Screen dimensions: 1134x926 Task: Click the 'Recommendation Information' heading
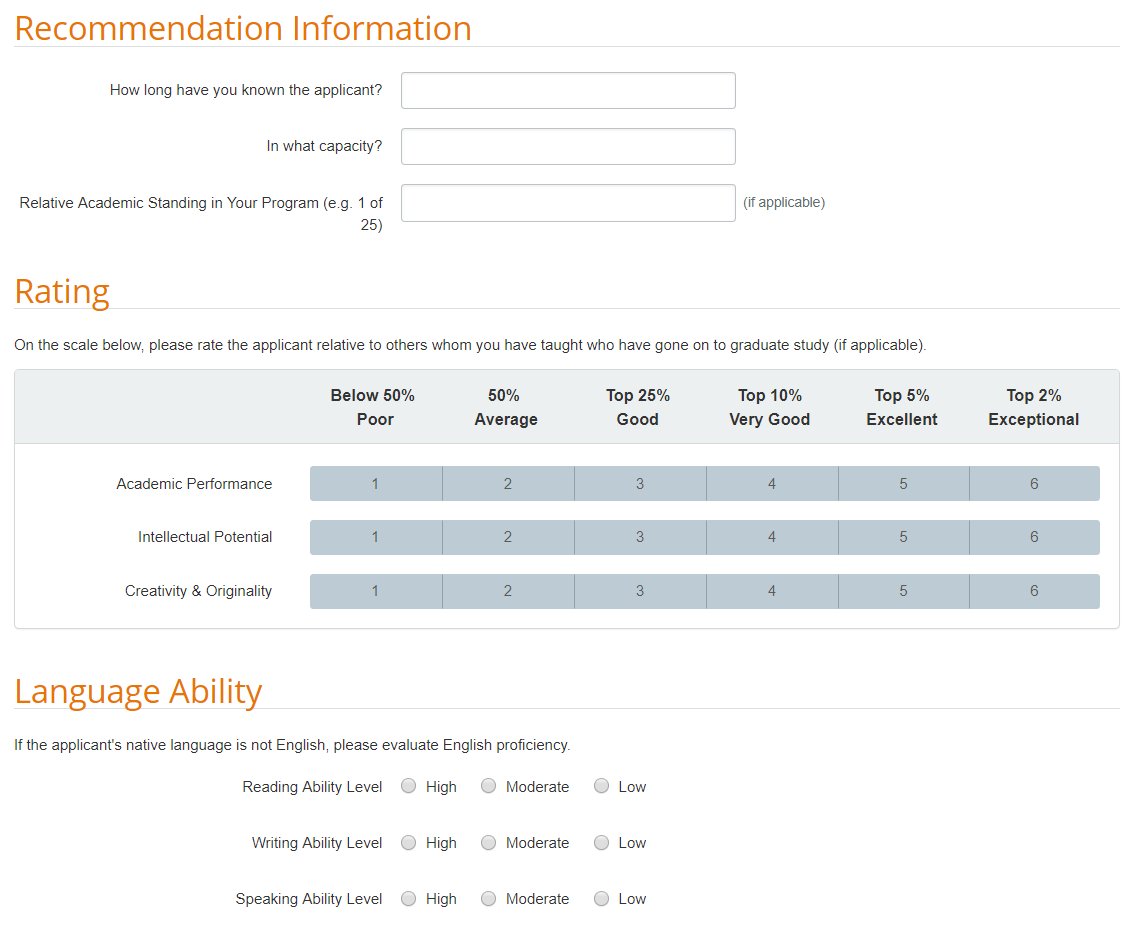(243, 28)
